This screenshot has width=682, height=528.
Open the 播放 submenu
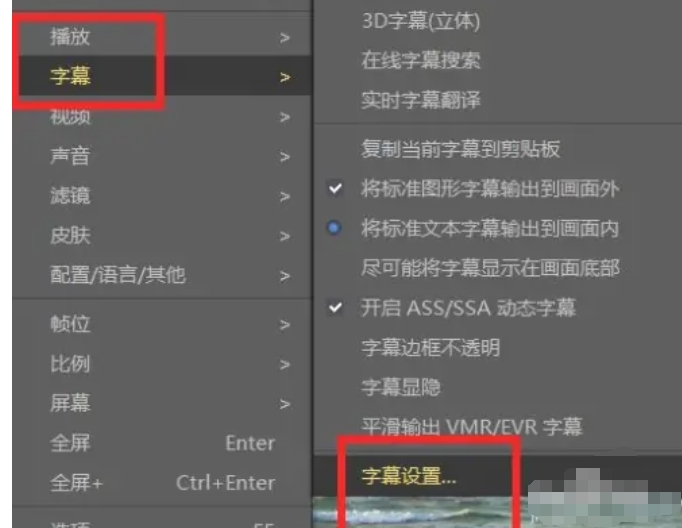coord(162,37)
